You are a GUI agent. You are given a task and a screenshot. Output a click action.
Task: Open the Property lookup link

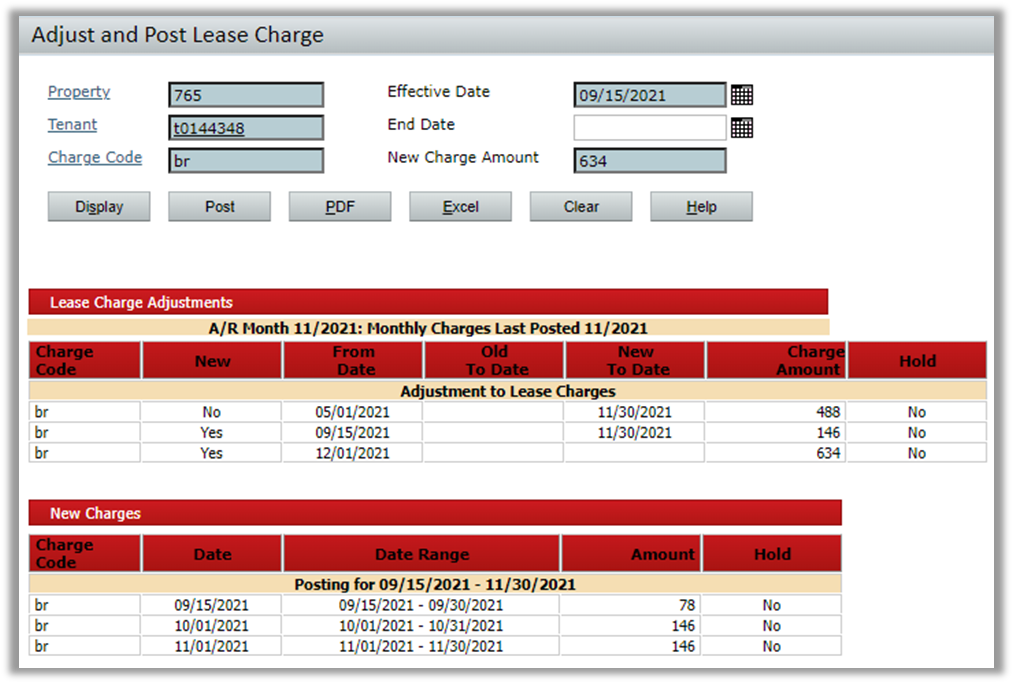(78, 91)
